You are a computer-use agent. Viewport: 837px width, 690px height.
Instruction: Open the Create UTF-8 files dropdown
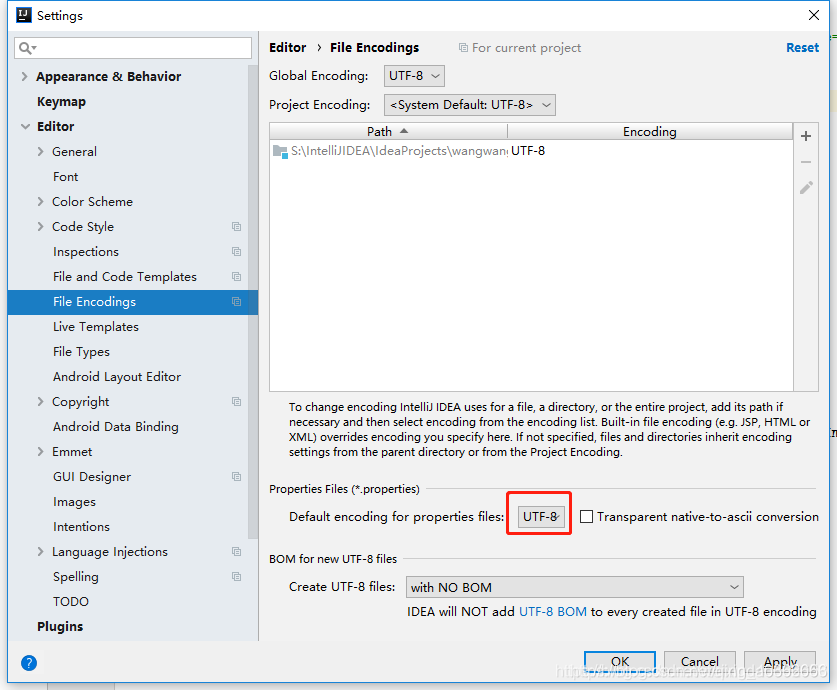point(574,587)
